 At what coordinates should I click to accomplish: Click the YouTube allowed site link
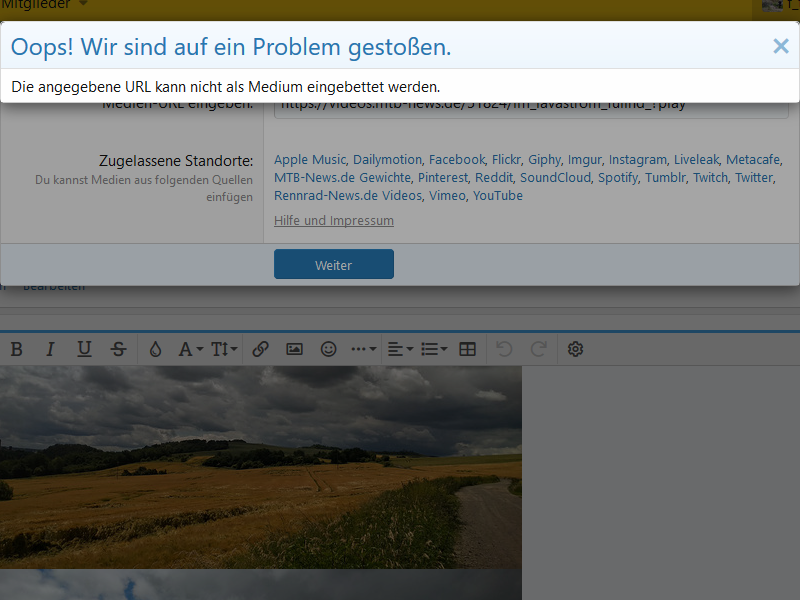(x=498, y=196)
